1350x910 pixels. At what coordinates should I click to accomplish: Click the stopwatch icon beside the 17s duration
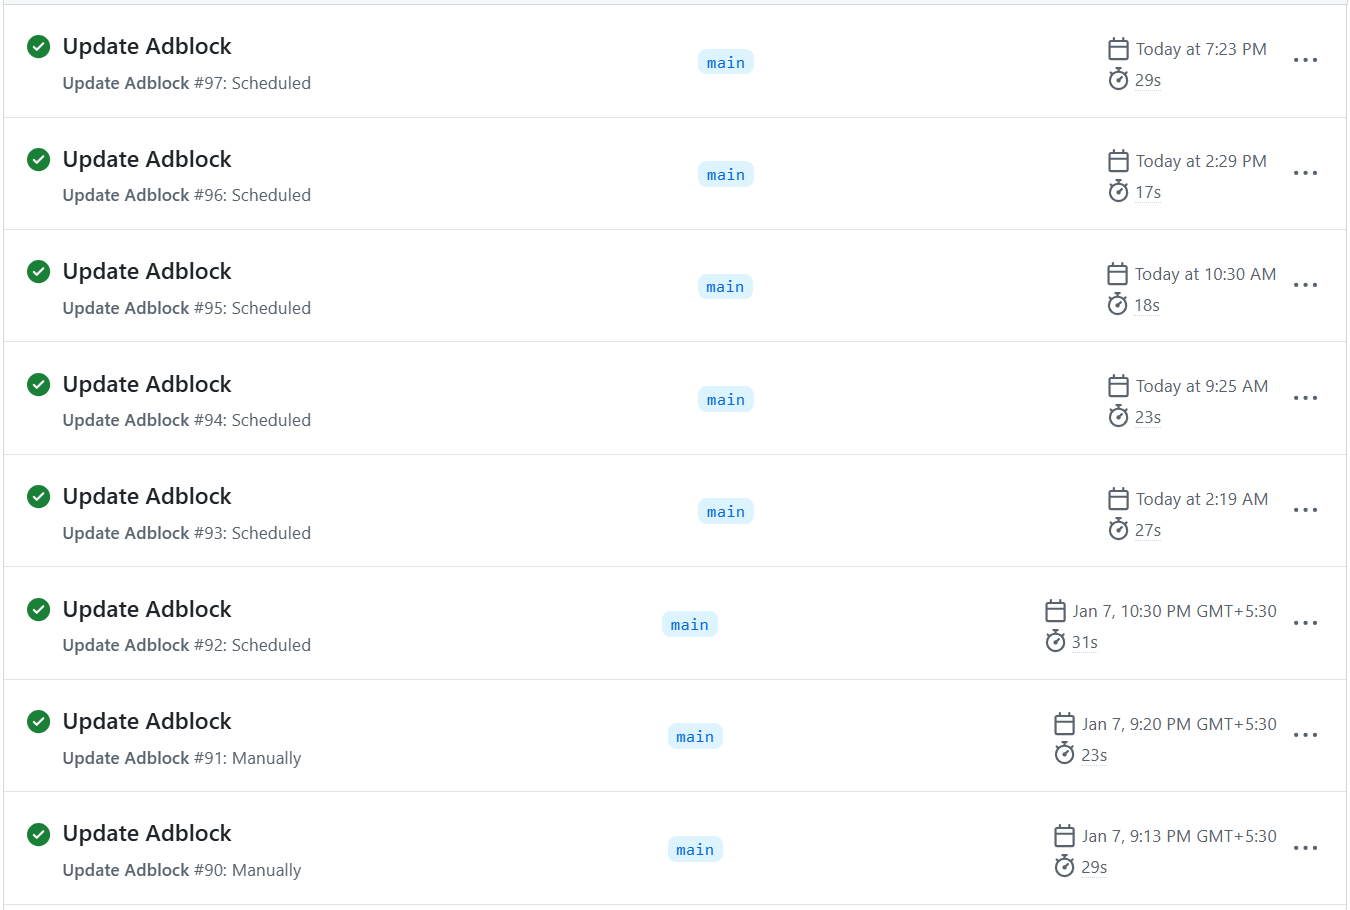(1118, 192)
